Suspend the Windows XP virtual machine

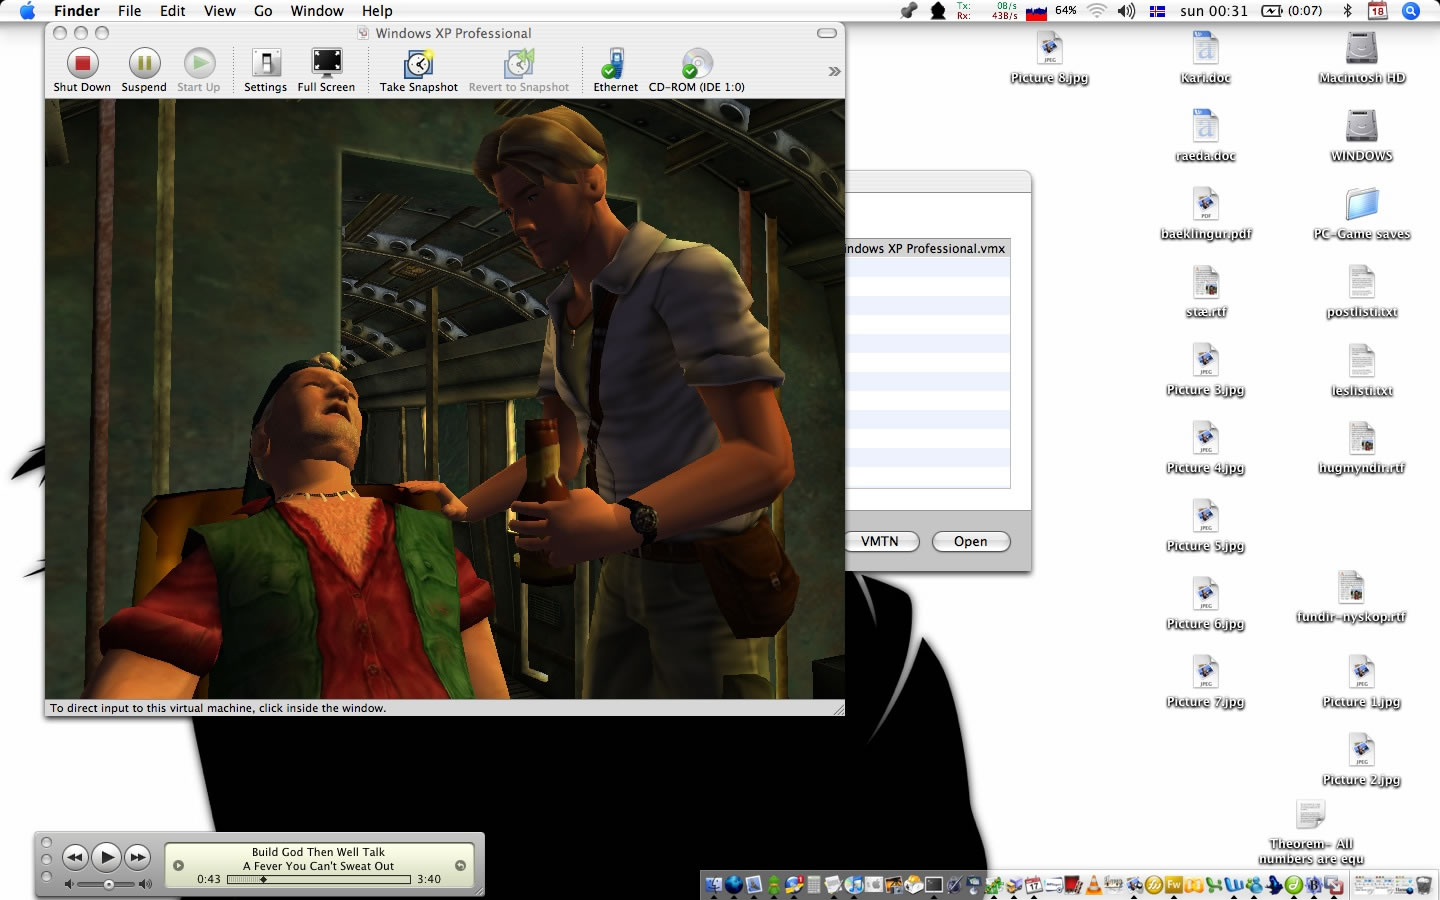coord(144,70)
